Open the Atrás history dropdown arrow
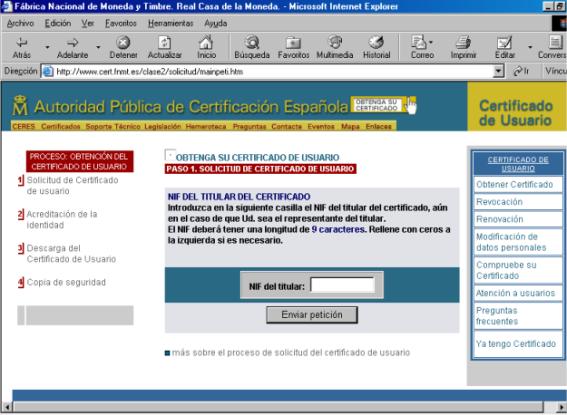The image size is (567, 415). (47, 47)
